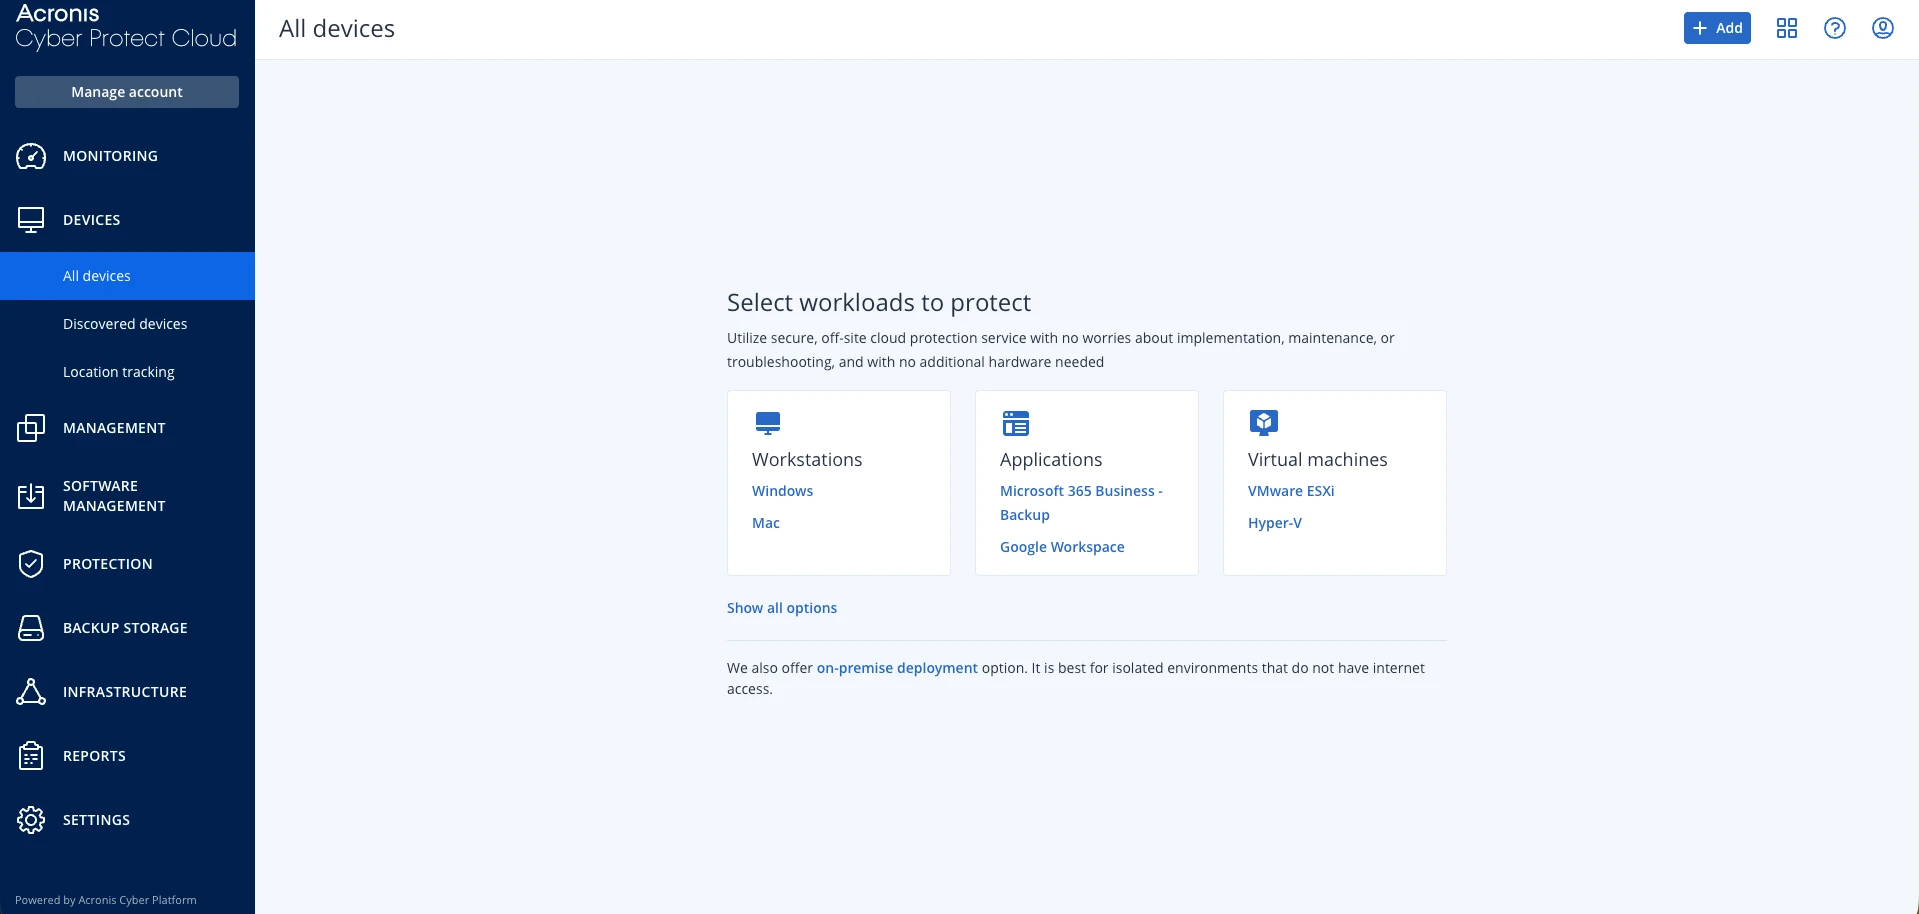Click the blue Add button

pyautogui.click(x=1717, y=28)
